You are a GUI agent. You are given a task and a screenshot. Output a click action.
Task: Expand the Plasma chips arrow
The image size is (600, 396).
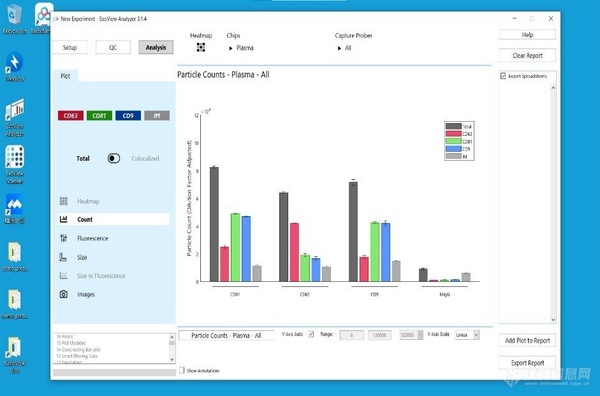[x=230, y=48]
